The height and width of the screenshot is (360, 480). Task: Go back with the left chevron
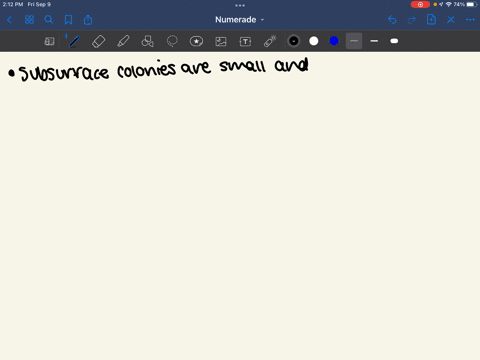[9, 20]
